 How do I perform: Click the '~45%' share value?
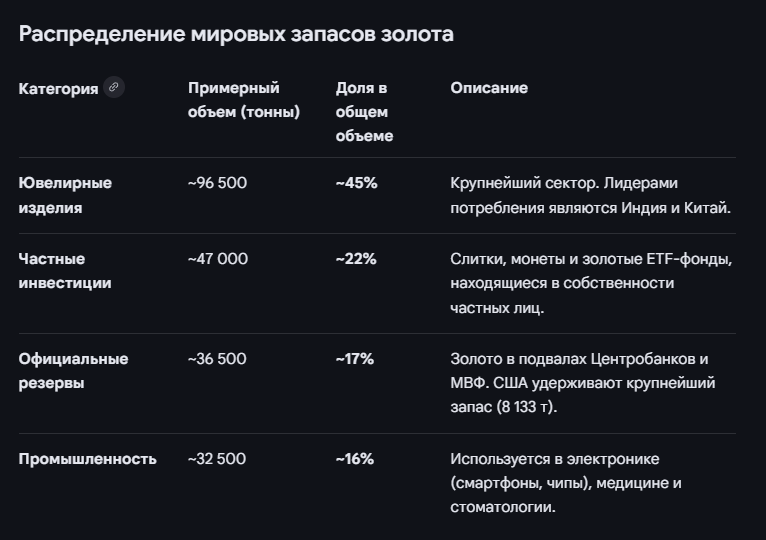click(x=356, y=183)
